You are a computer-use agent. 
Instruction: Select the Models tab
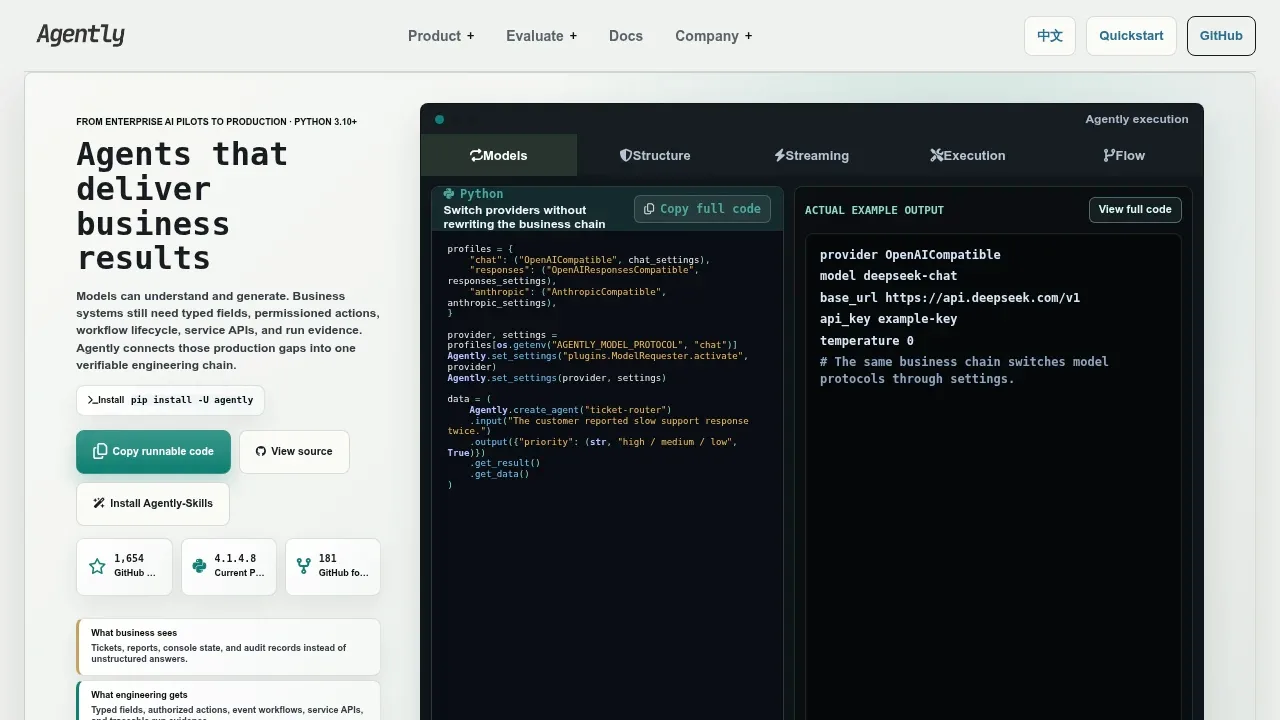coord(499,155)
